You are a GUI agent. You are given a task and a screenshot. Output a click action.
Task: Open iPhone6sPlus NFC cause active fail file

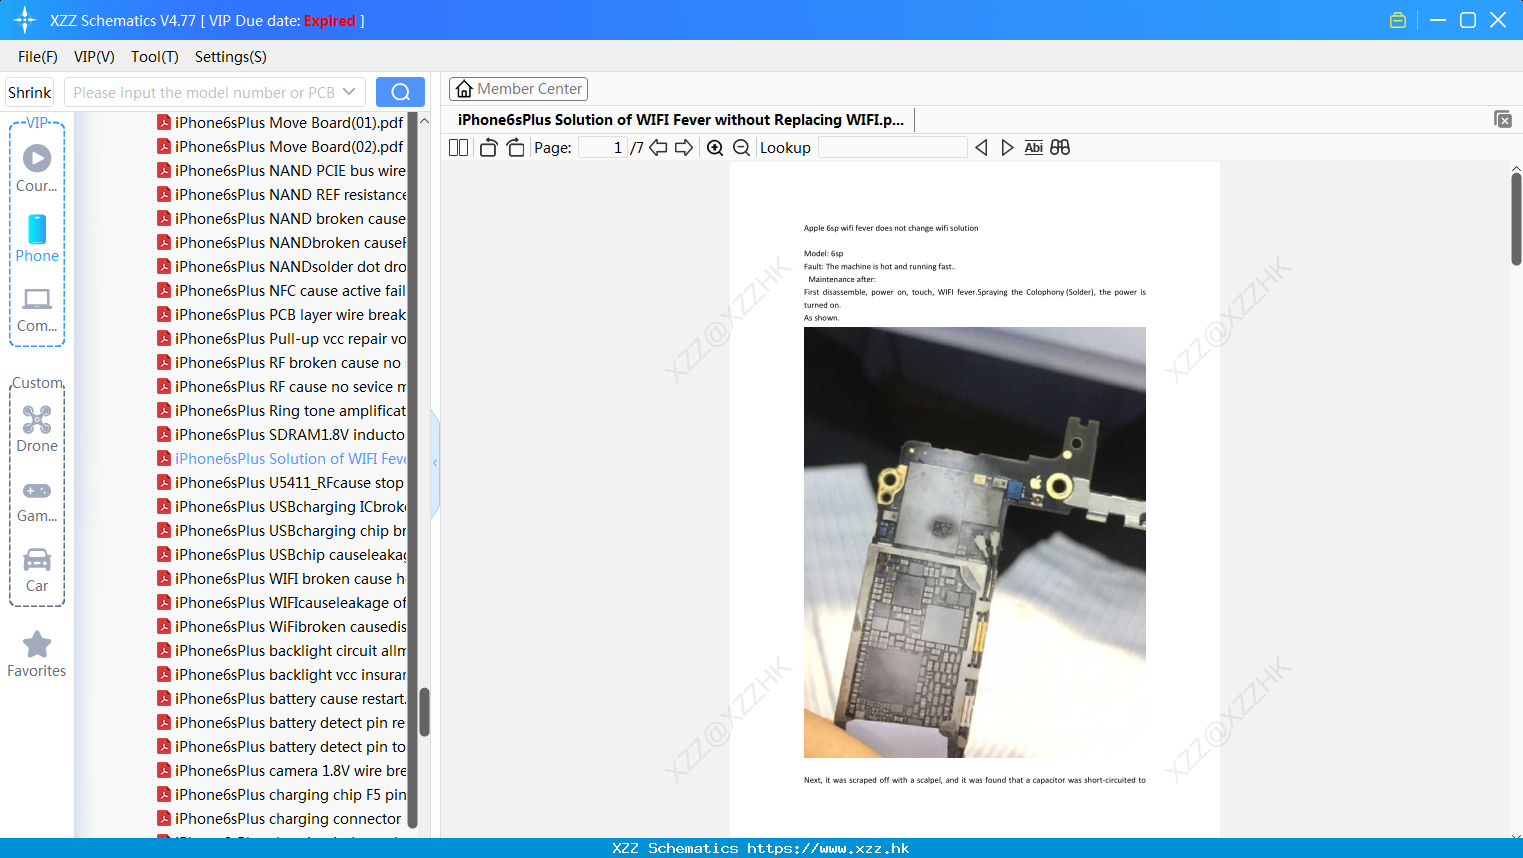[281, 291]
